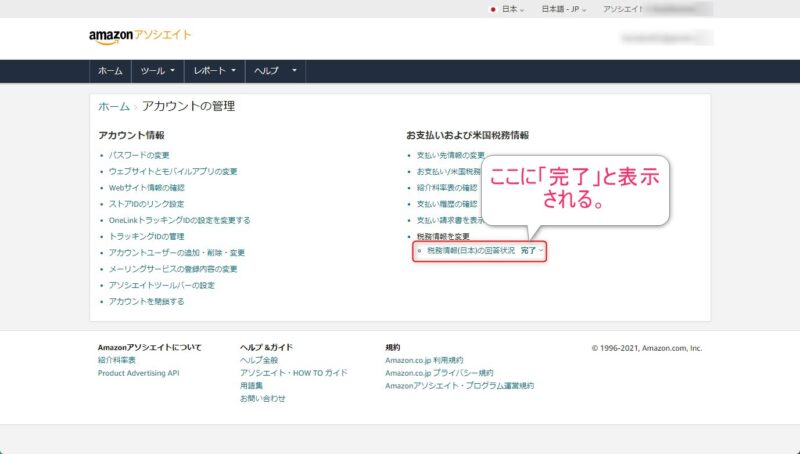Click the ホーム breadcrumb link
The height and width of the screenshot is (454, 800).
[x=114, y=107]
